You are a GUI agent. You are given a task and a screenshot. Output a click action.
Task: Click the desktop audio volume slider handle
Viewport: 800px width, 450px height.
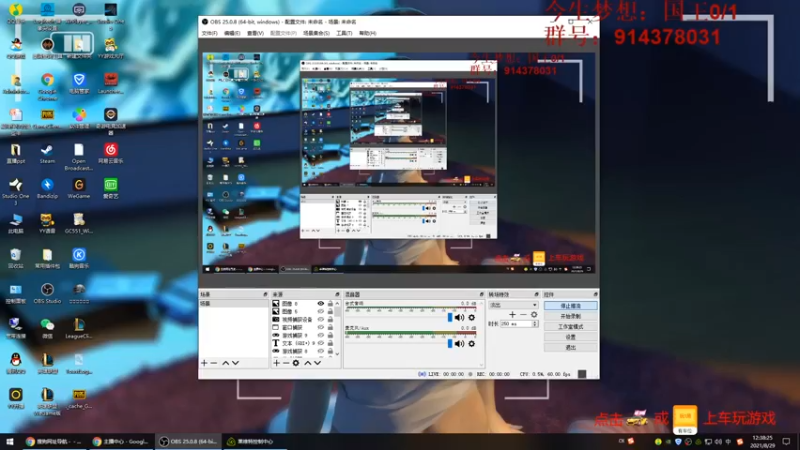coord(449,317)
